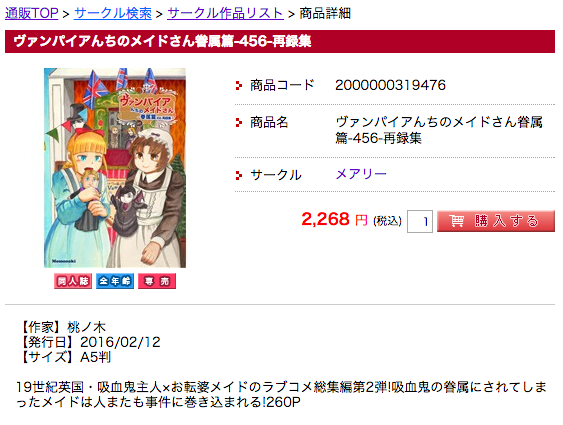Click the red product title header bar
563x425 pixels.
point(280,42)
